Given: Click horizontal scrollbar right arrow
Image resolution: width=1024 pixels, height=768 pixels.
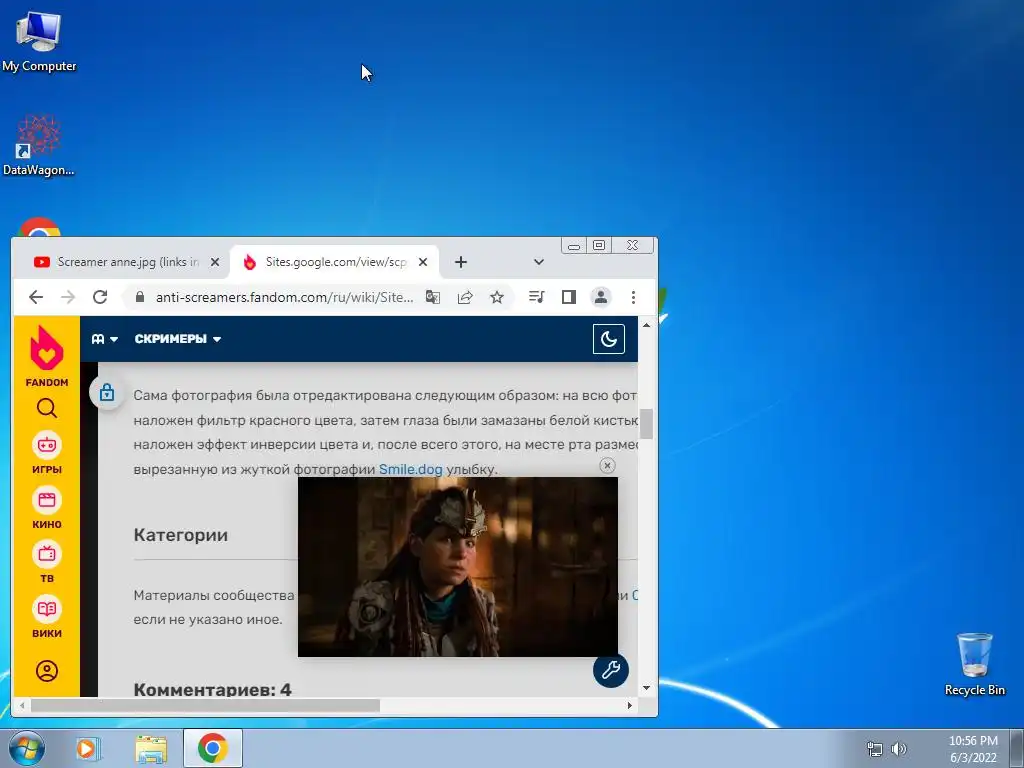Looking at the screenshot, I should tap(630, 705).
